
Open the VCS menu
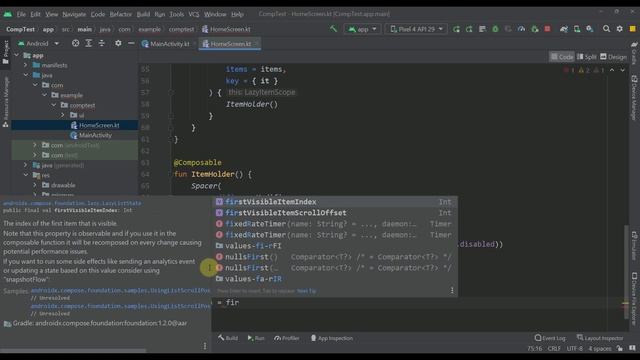193,14
